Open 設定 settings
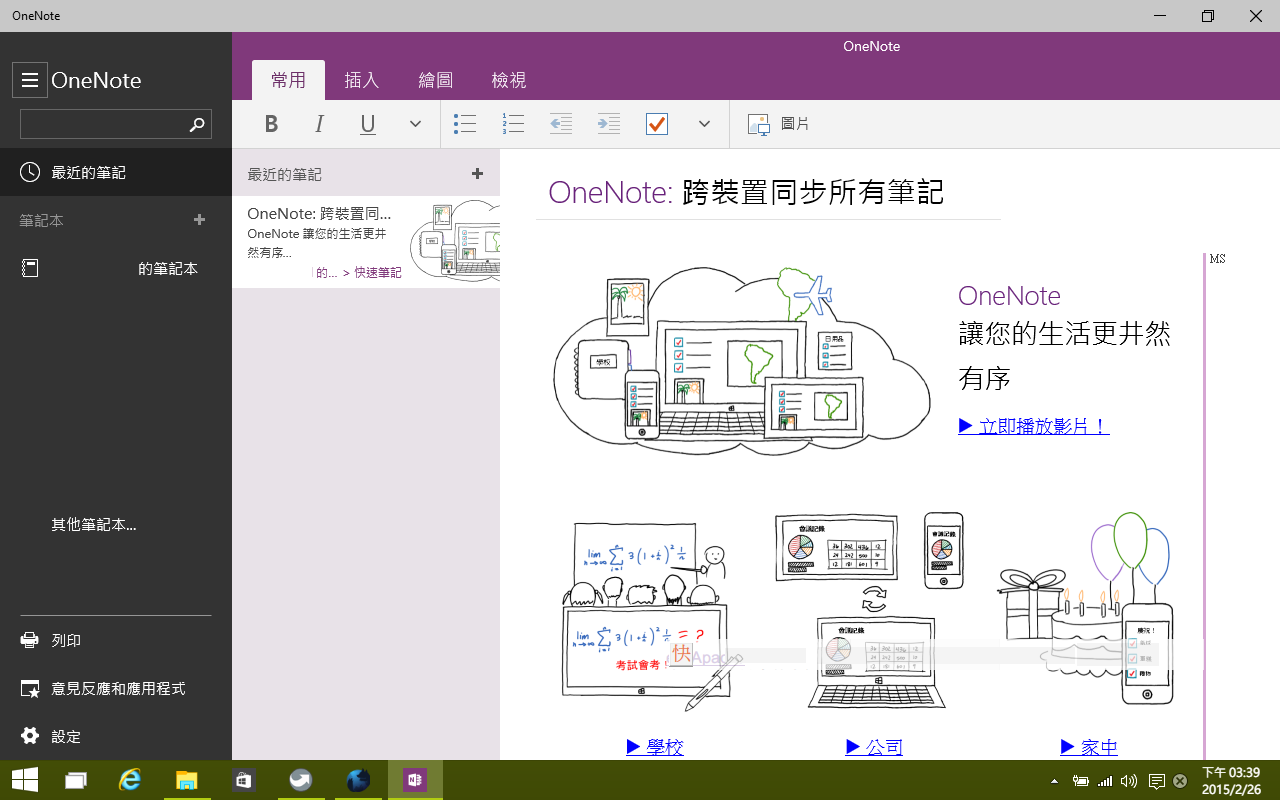The height and width of the screenshot is (800, 1280). 116,736
